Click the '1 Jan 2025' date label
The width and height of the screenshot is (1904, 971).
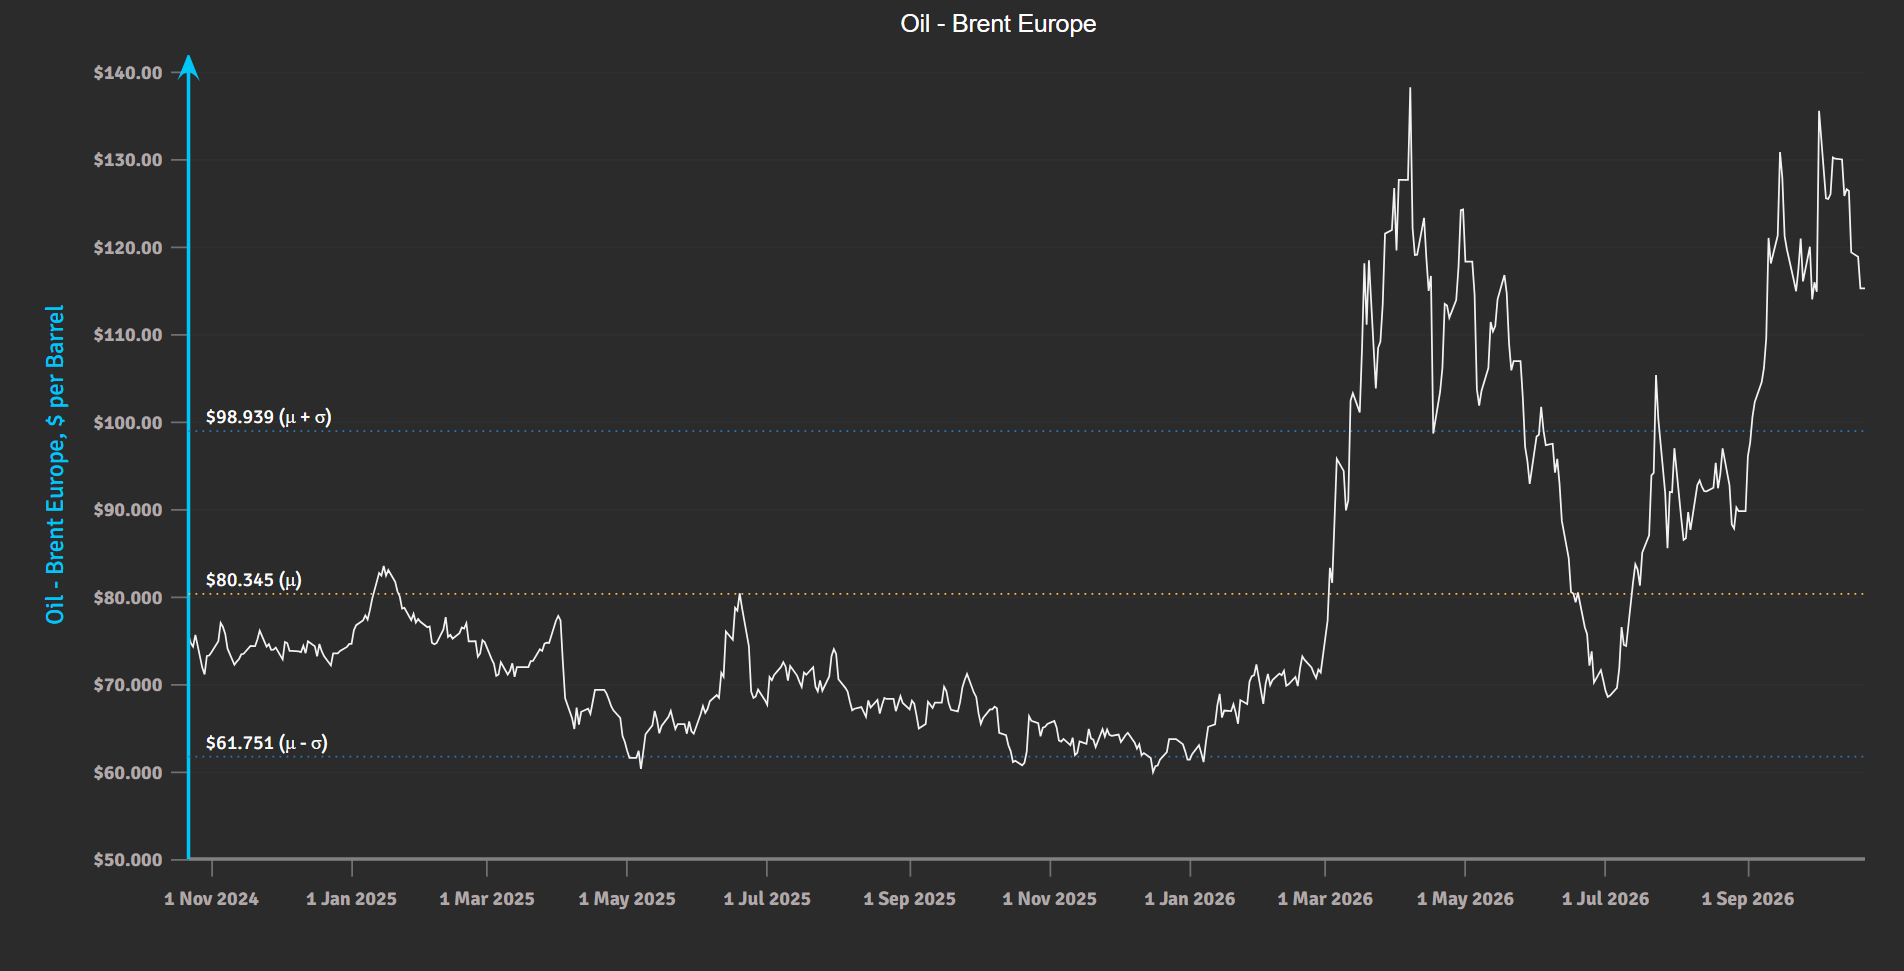[x=351, y=899]
